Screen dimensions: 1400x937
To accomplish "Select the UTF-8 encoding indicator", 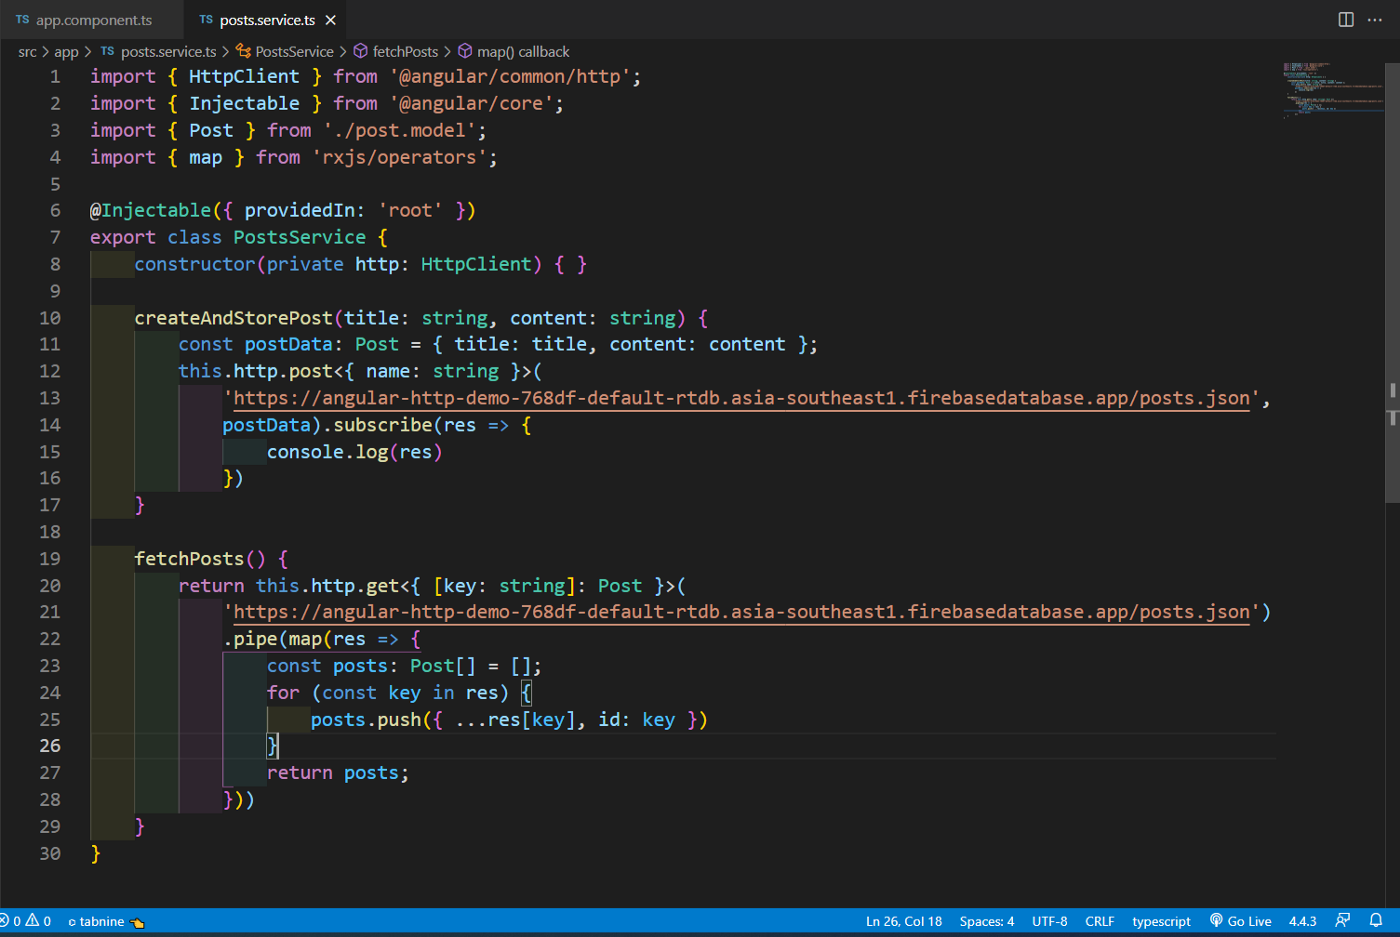I will point(1050,921).
